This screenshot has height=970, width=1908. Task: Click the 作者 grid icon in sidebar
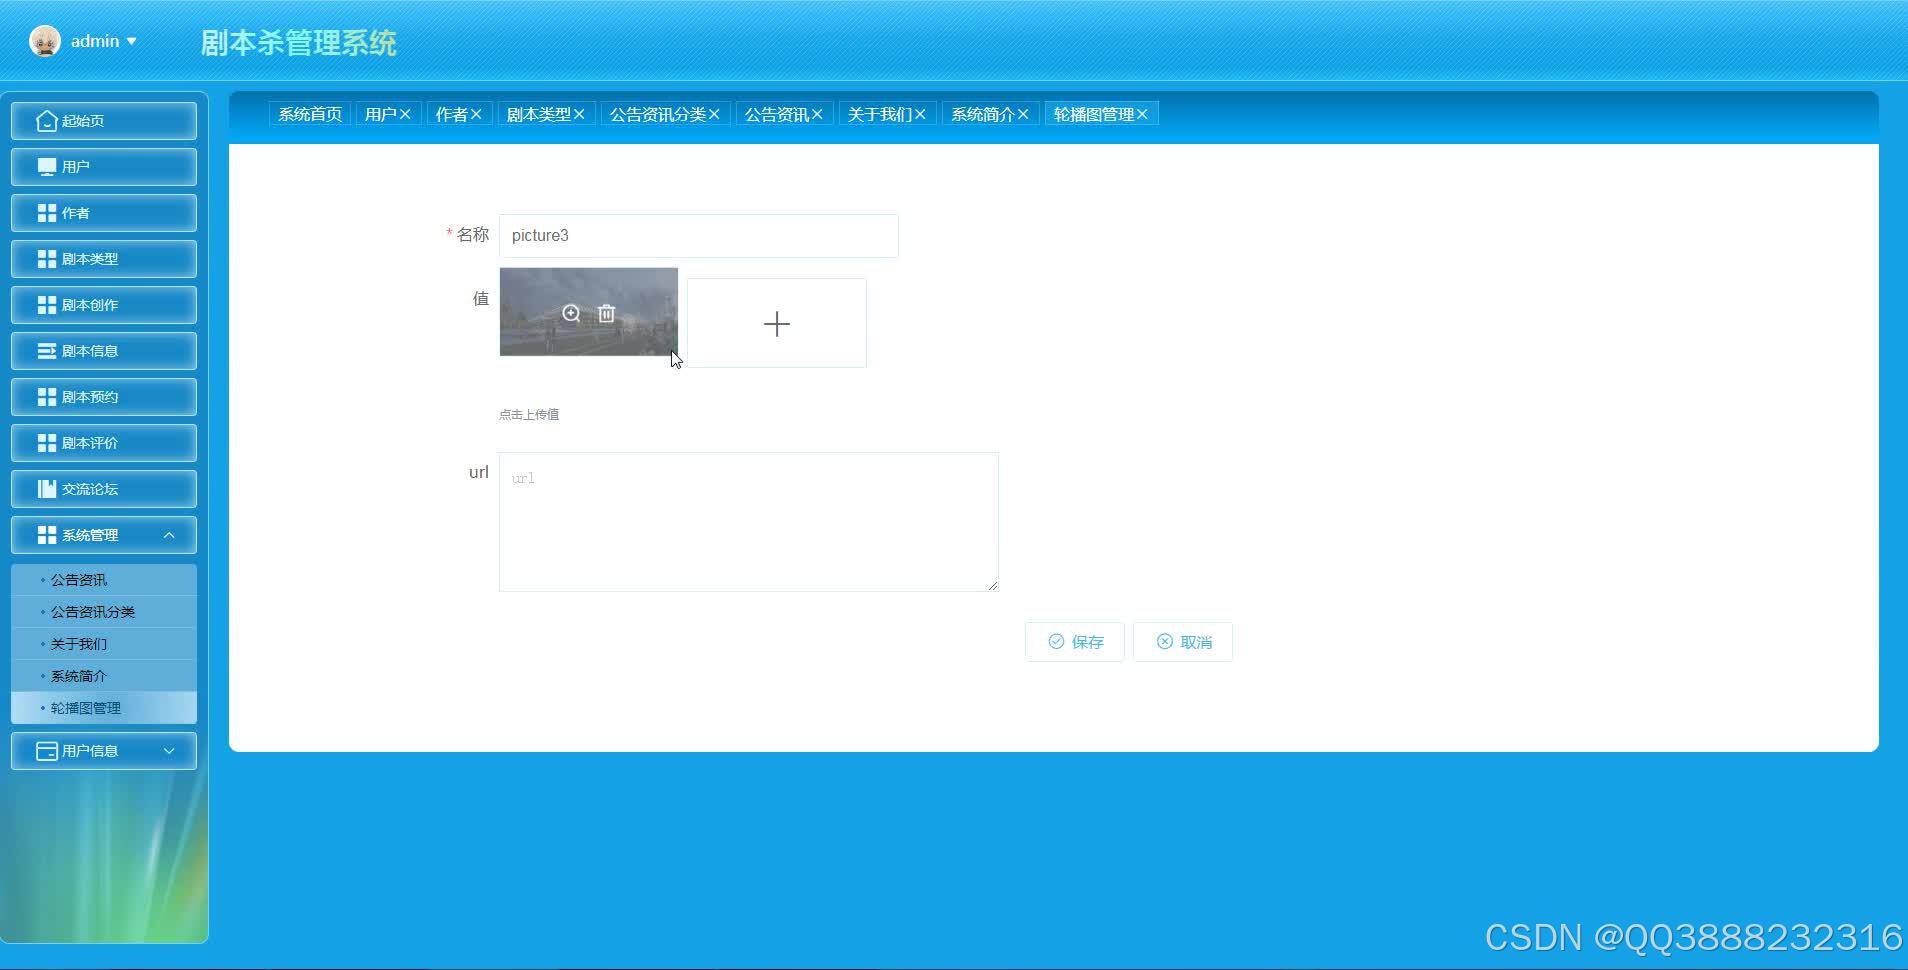pyautogui.click(x=46, y=213)
